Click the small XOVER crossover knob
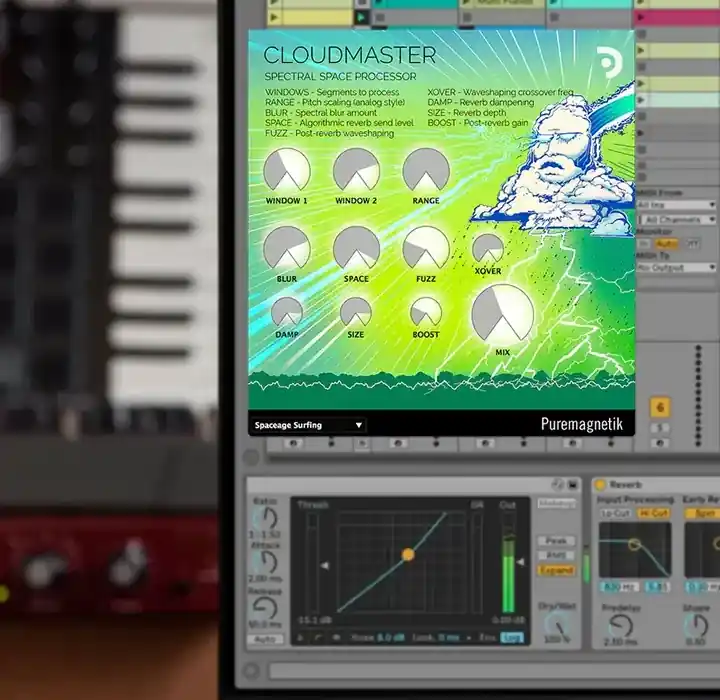720x700 pixels. click(488, 248)
